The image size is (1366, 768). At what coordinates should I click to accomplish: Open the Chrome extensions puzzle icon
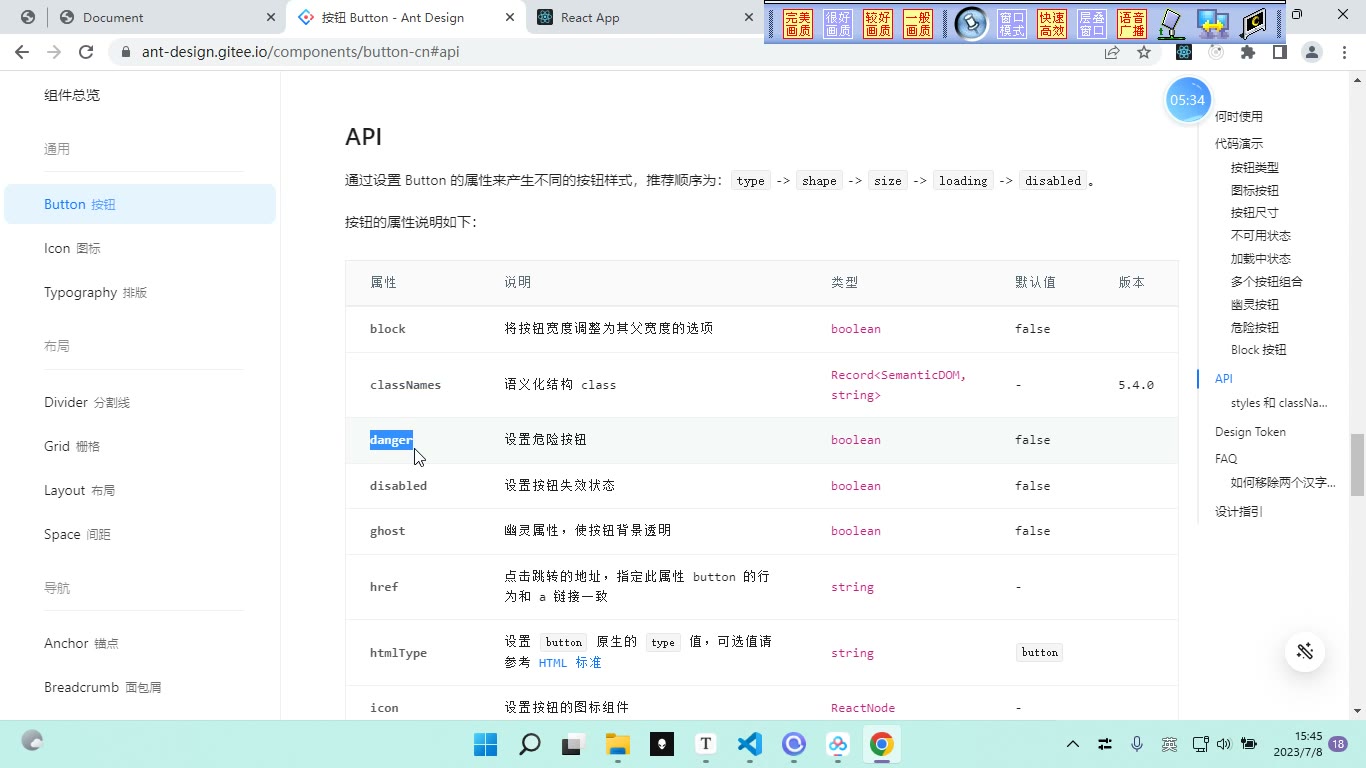pyautogui.click(x=1247, y=52)
